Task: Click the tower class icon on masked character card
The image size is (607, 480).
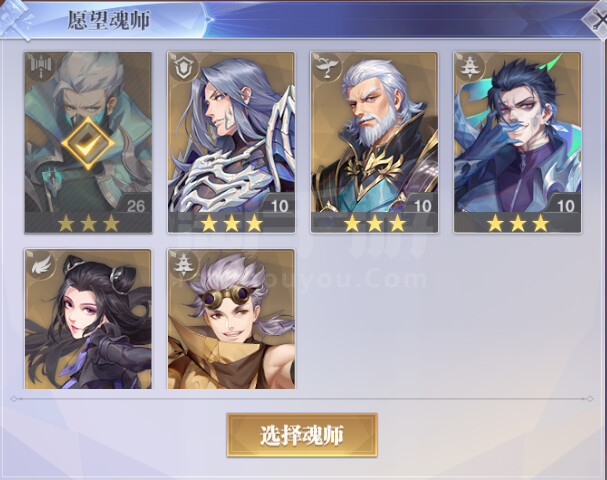Action: click(x=41, y=67)
